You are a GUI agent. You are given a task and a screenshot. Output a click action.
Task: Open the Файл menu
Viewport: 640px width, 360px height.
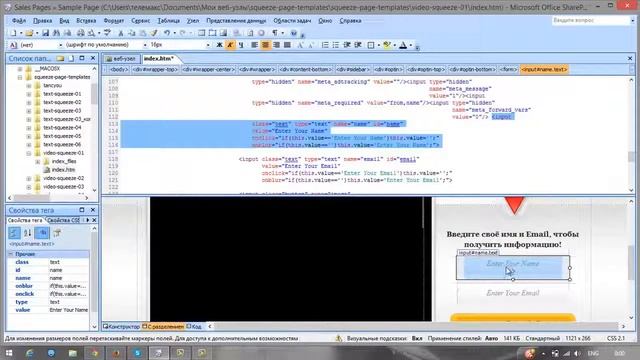(x=19, y=20)
